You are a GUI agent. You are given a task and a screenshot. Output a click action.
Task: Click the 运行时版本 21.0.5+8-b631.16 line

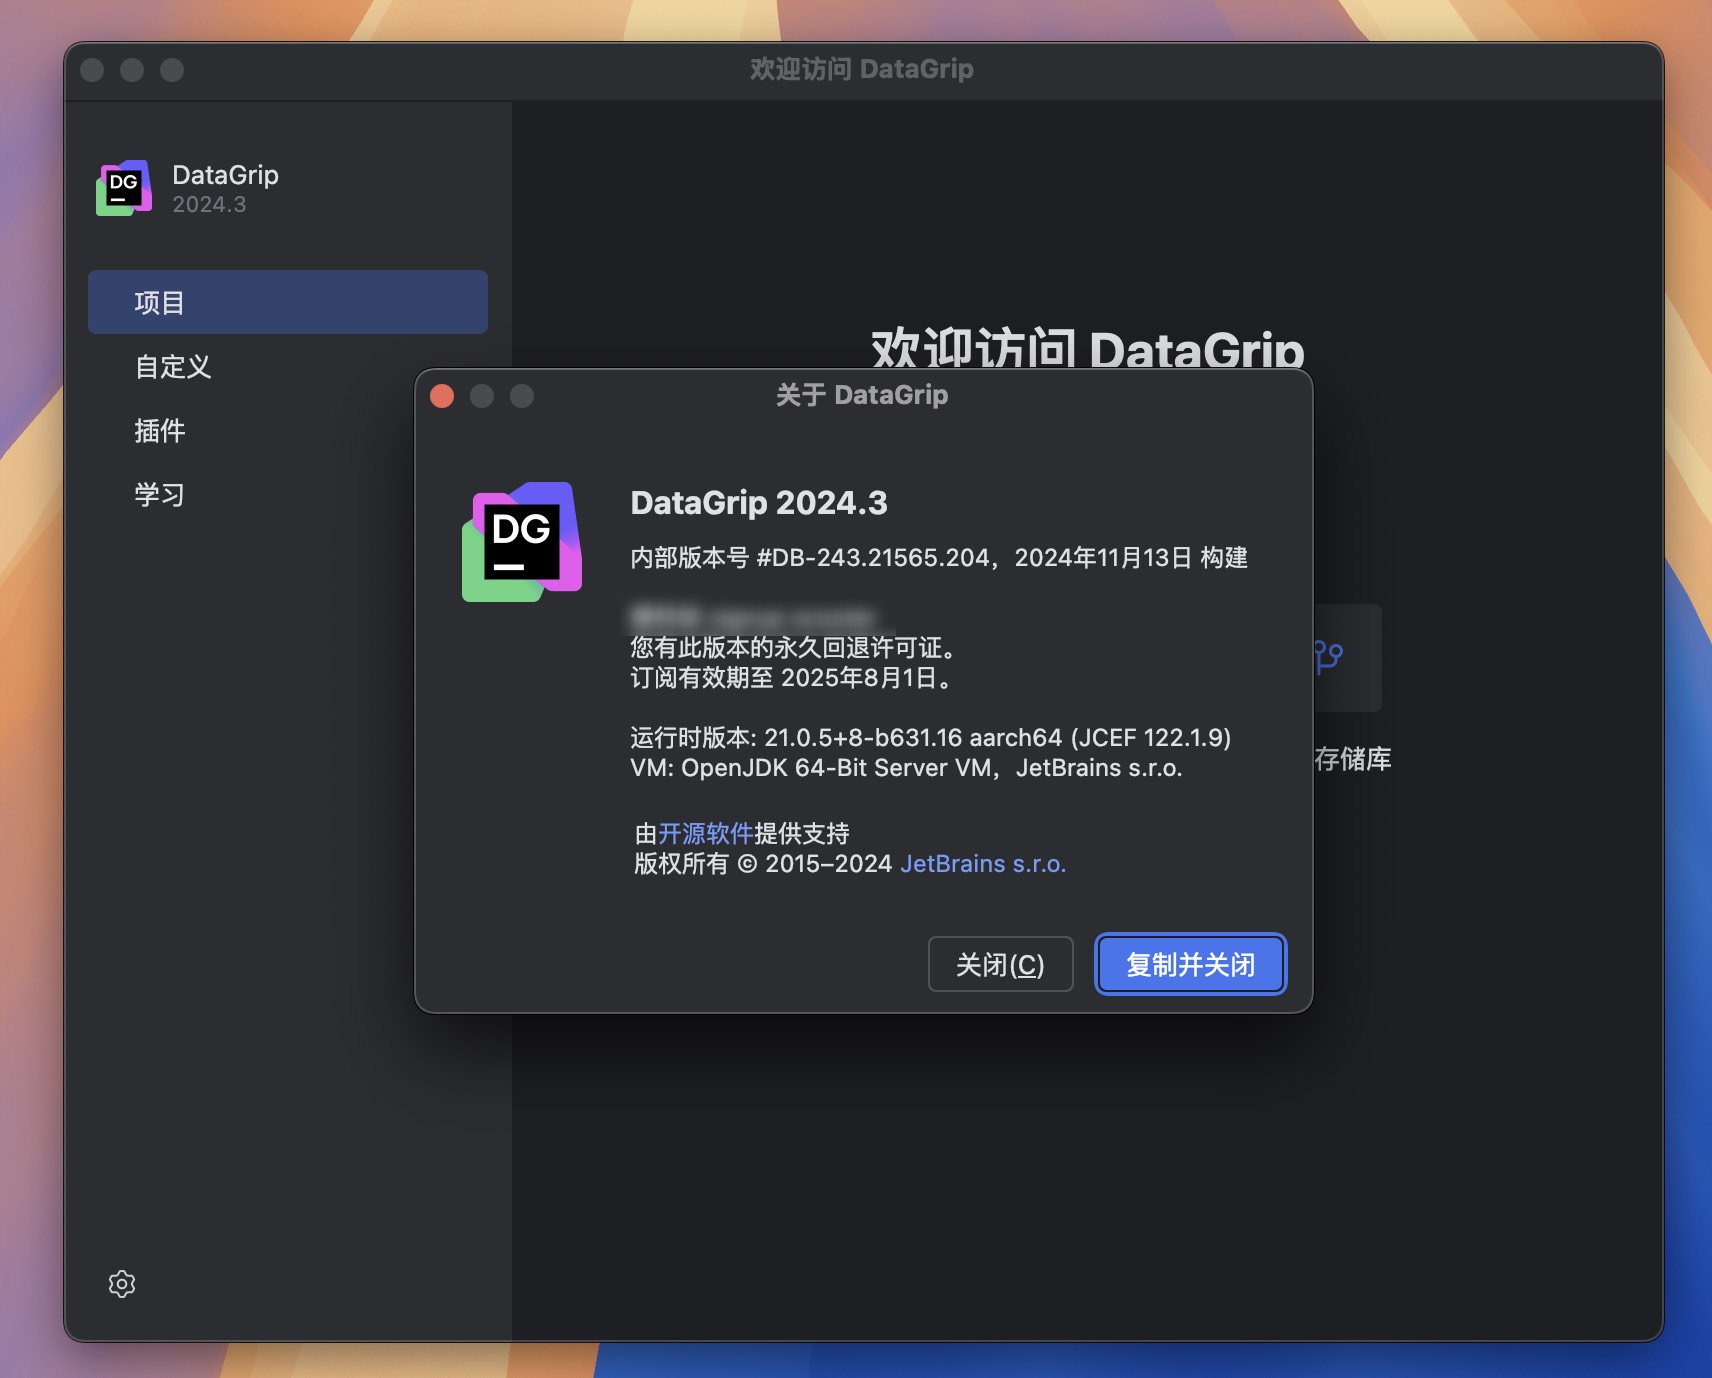[x=930, y=738]
